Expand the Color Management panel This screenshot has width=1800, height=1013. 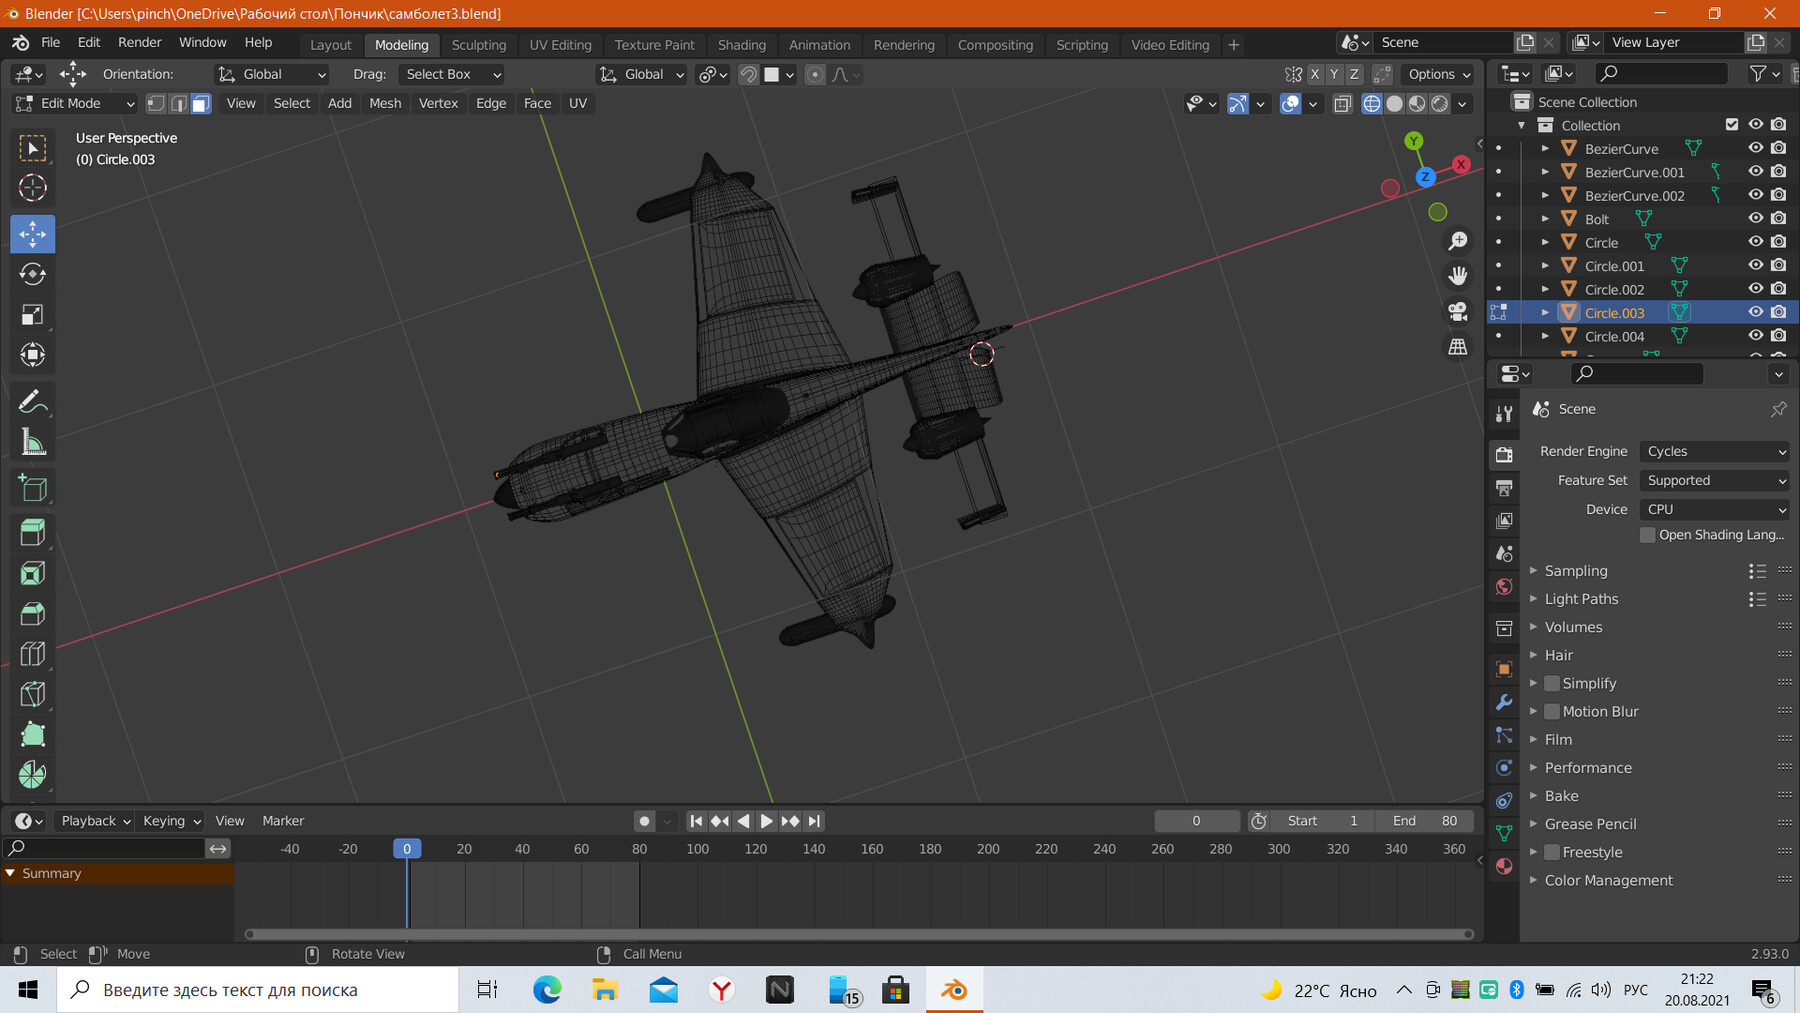pos(1608,880)
